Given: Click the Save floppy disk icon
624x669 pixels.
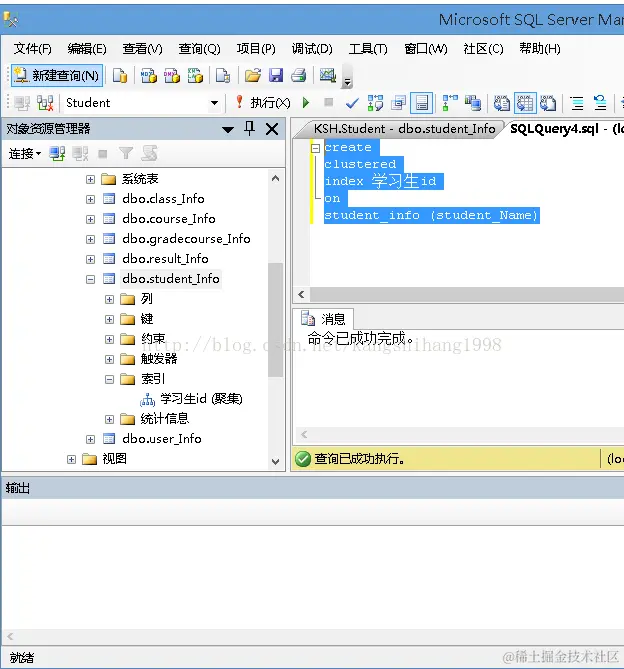Looking at the screenshot, I should coord(276,76).
